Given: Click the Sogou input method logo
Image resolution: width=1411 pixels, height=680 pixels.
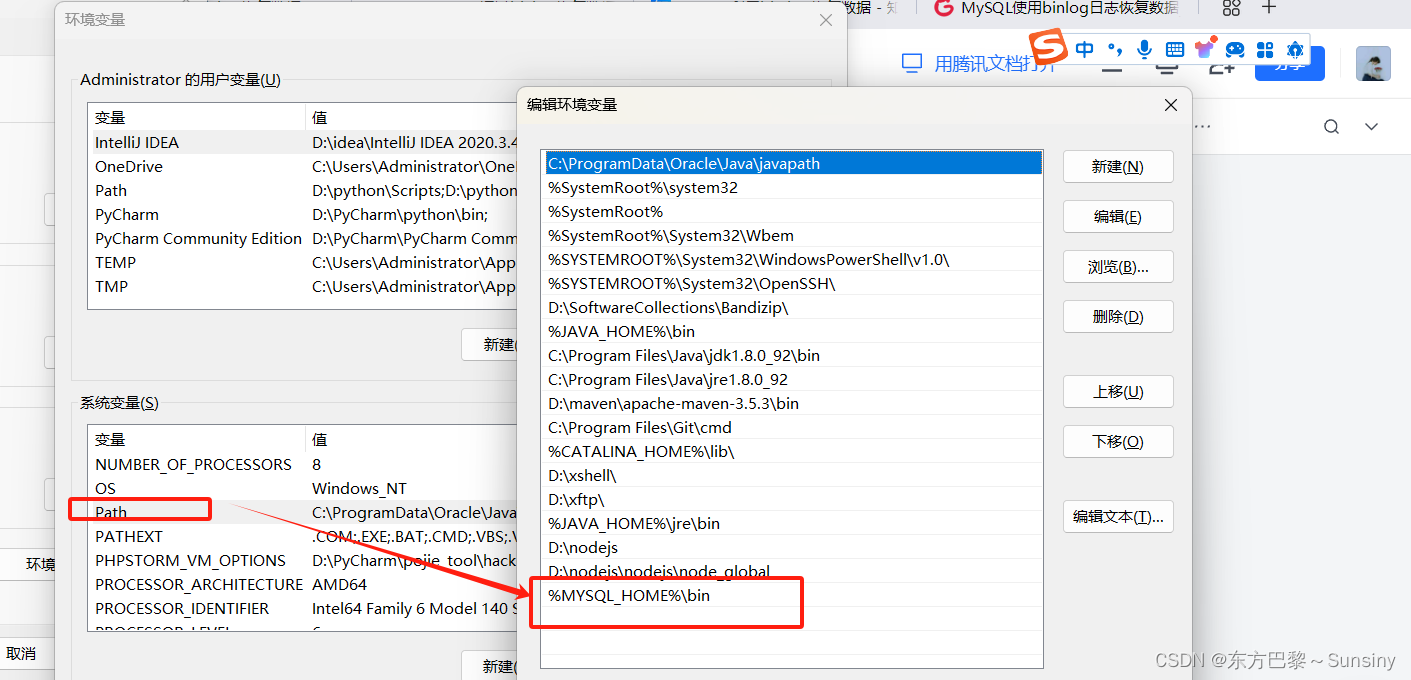Looking at the screenshot, I should 1048,46.
